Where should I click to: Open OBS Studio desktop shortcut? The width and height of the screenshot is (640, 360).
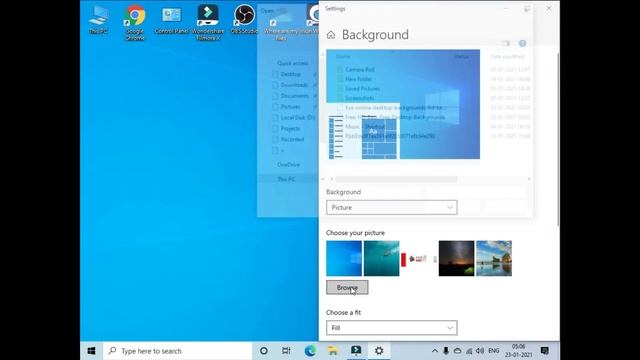coord(244,20)
